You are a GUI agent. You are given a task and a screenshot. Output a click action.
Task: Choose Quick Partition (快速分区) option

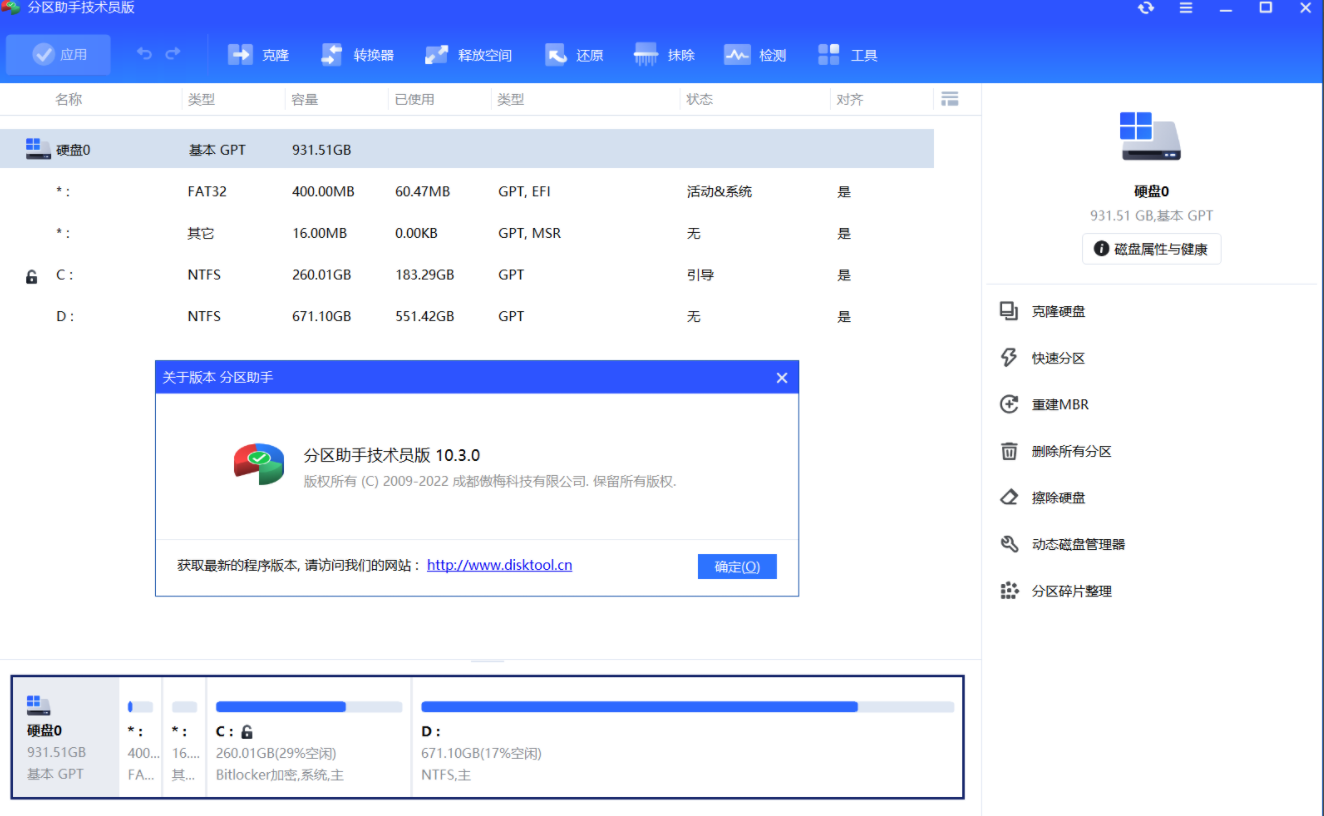[1058, 358]
